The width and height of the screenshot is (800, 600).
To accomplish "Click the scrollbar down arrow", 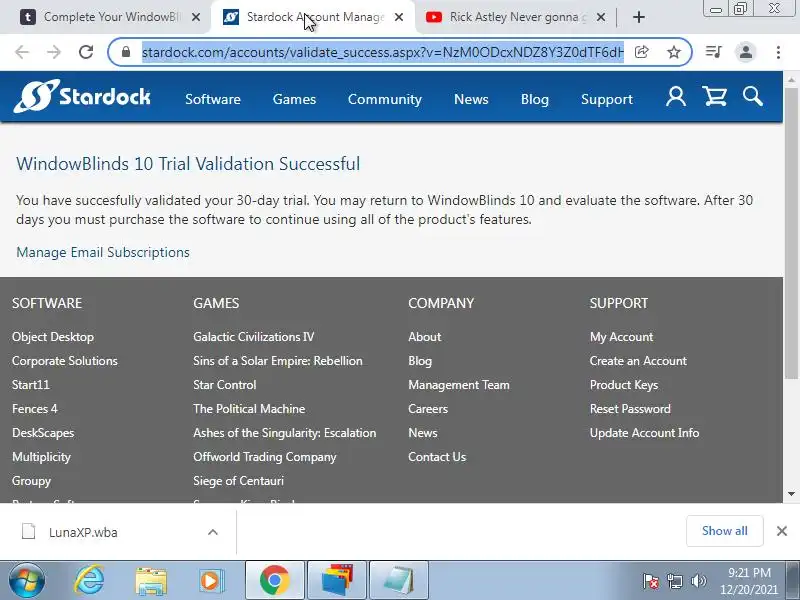I will click(791, 494).
